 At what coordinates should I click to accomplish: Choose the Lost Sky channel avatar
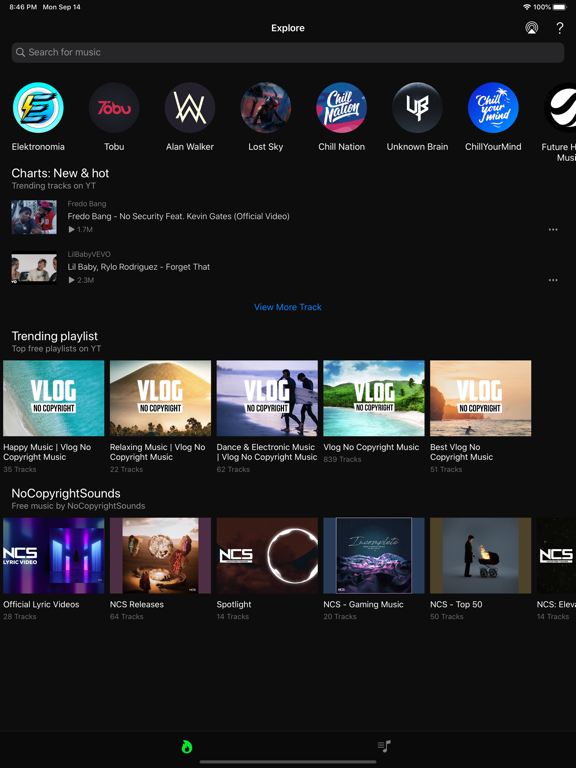pyautogui.click(x=266, y=108)
